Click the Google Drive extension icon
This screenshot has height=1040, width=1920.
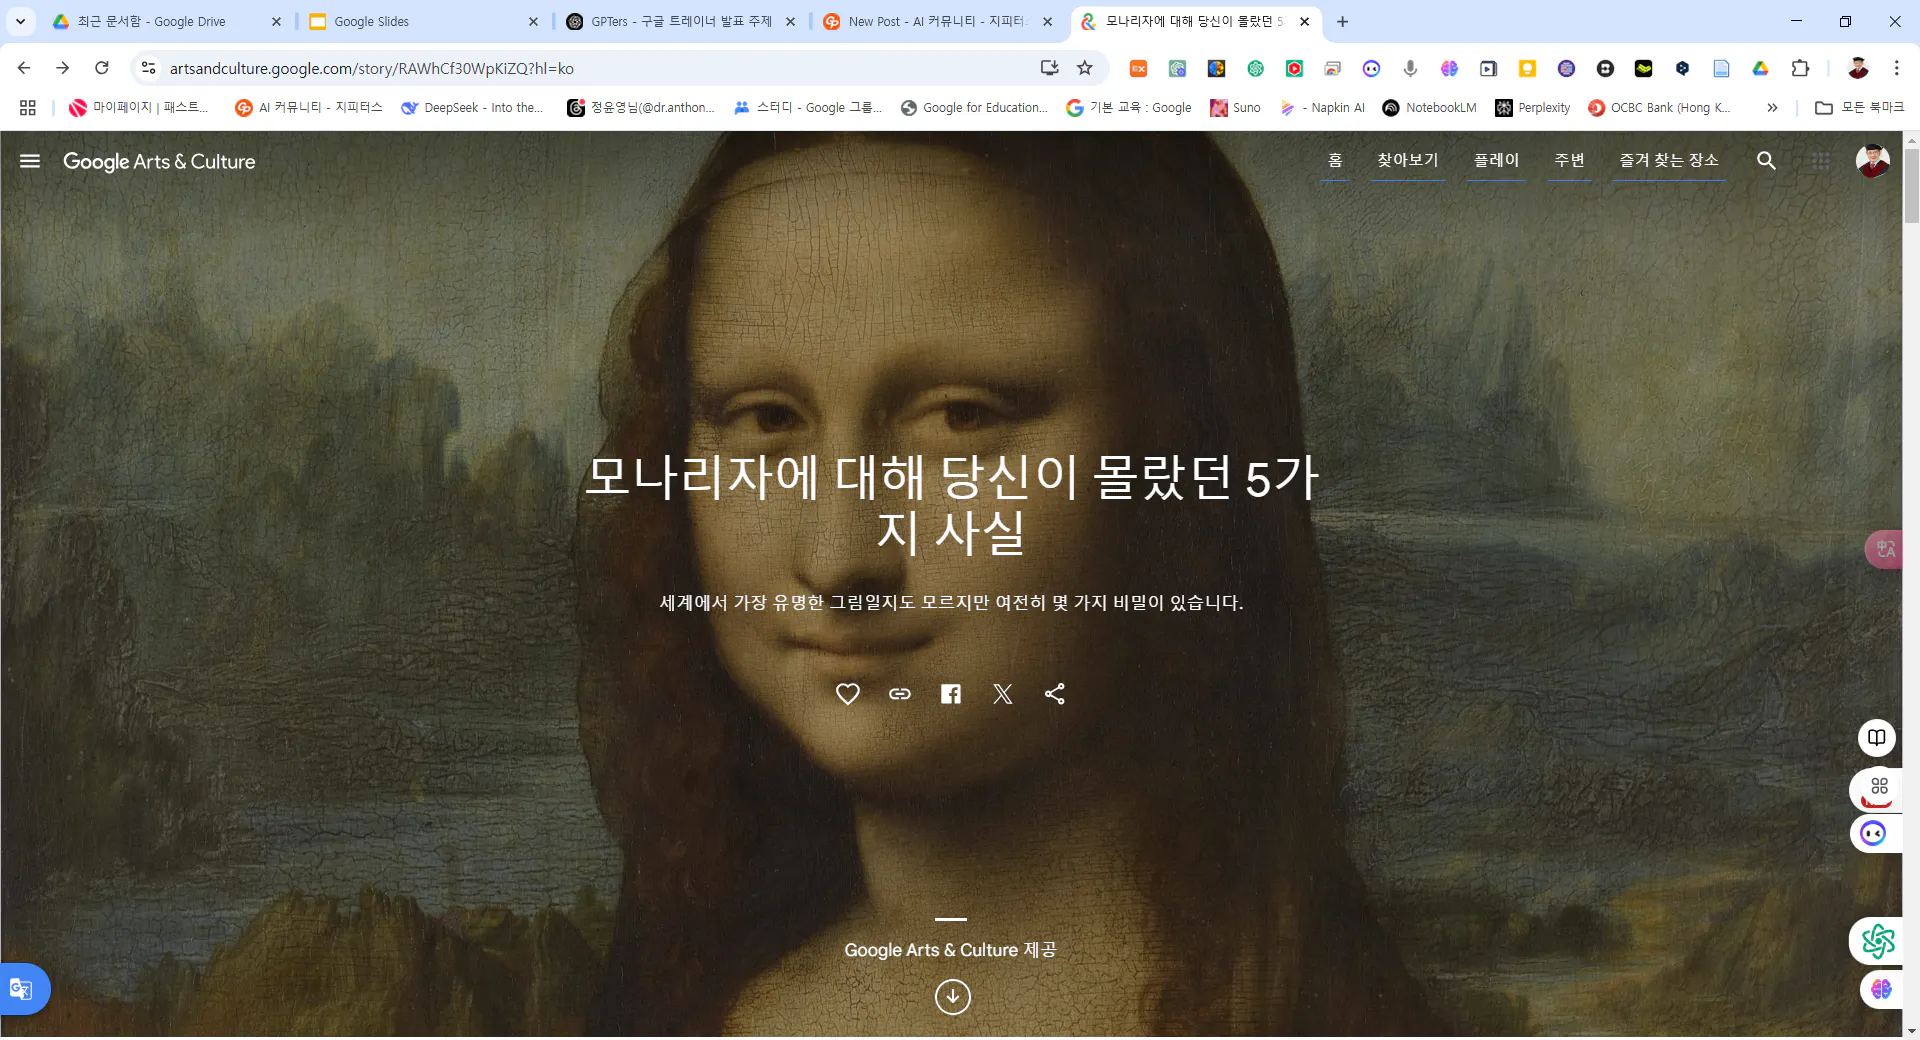[x=1760, y=68]
